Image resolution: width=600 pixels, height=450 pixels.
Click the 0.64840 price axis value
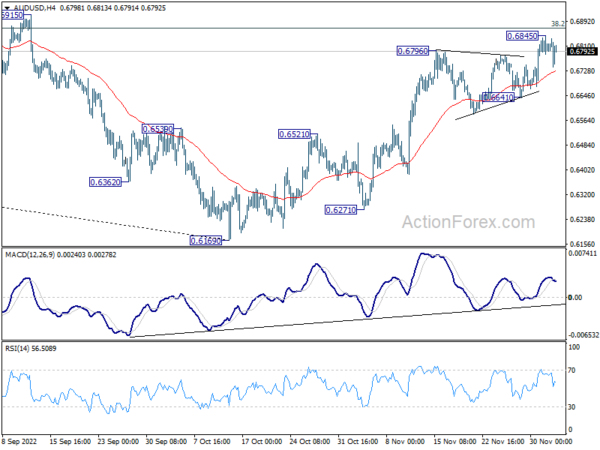(x=582, y=145)
